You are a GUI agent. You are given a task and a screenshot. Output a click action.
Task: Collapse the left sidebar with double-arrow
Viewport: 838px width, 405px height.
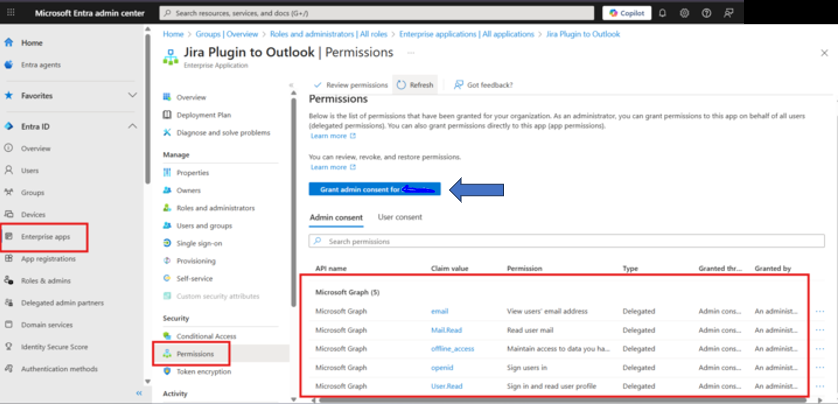tap(139, 393)
